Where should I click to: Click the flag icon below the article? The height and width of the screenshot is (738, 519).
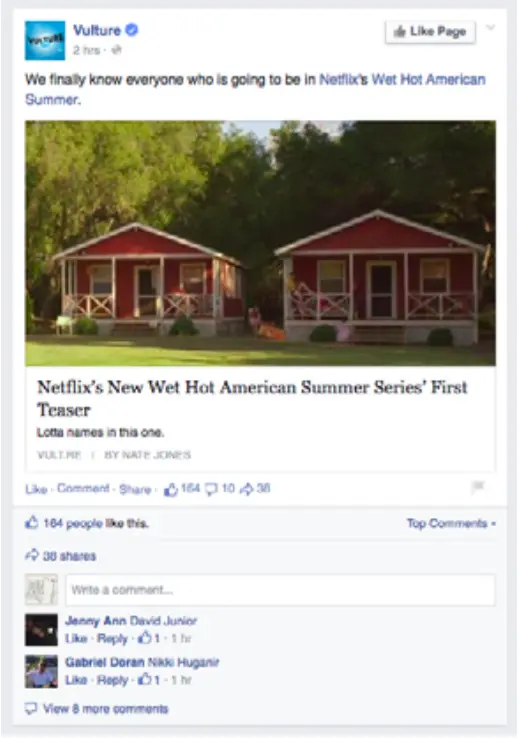(x=478, y=487)
